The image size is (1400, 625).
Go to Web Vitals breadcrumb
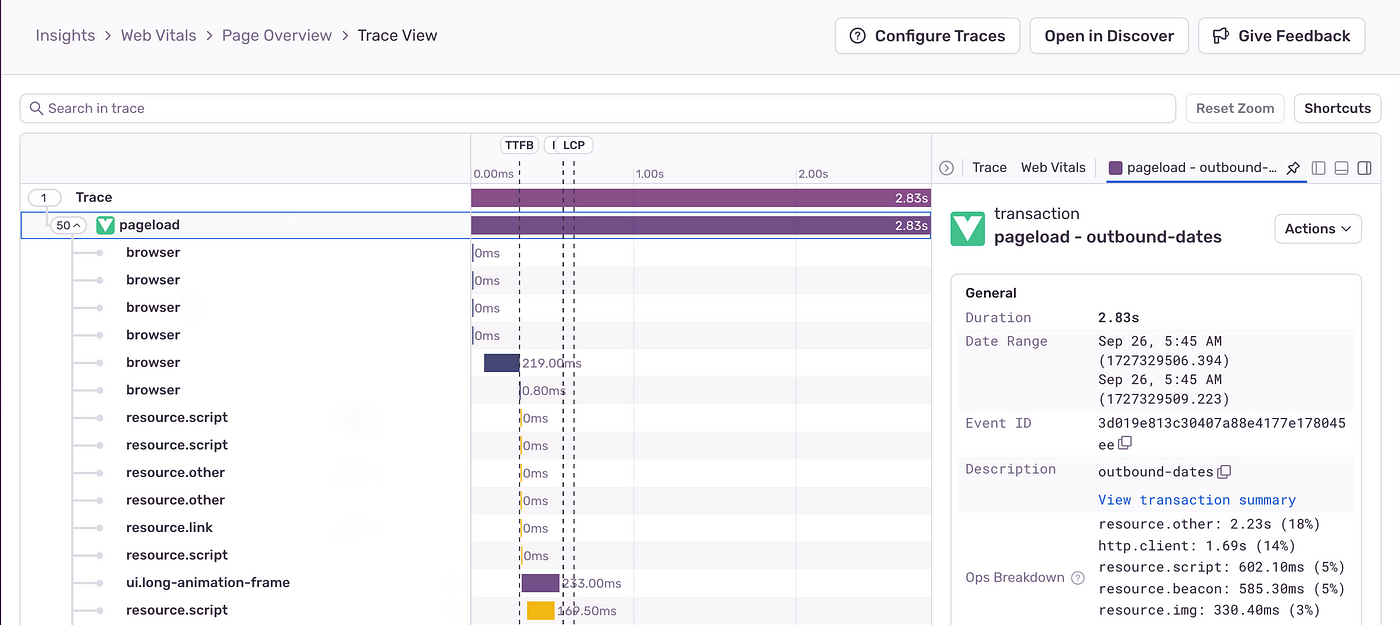pos(158,36)
